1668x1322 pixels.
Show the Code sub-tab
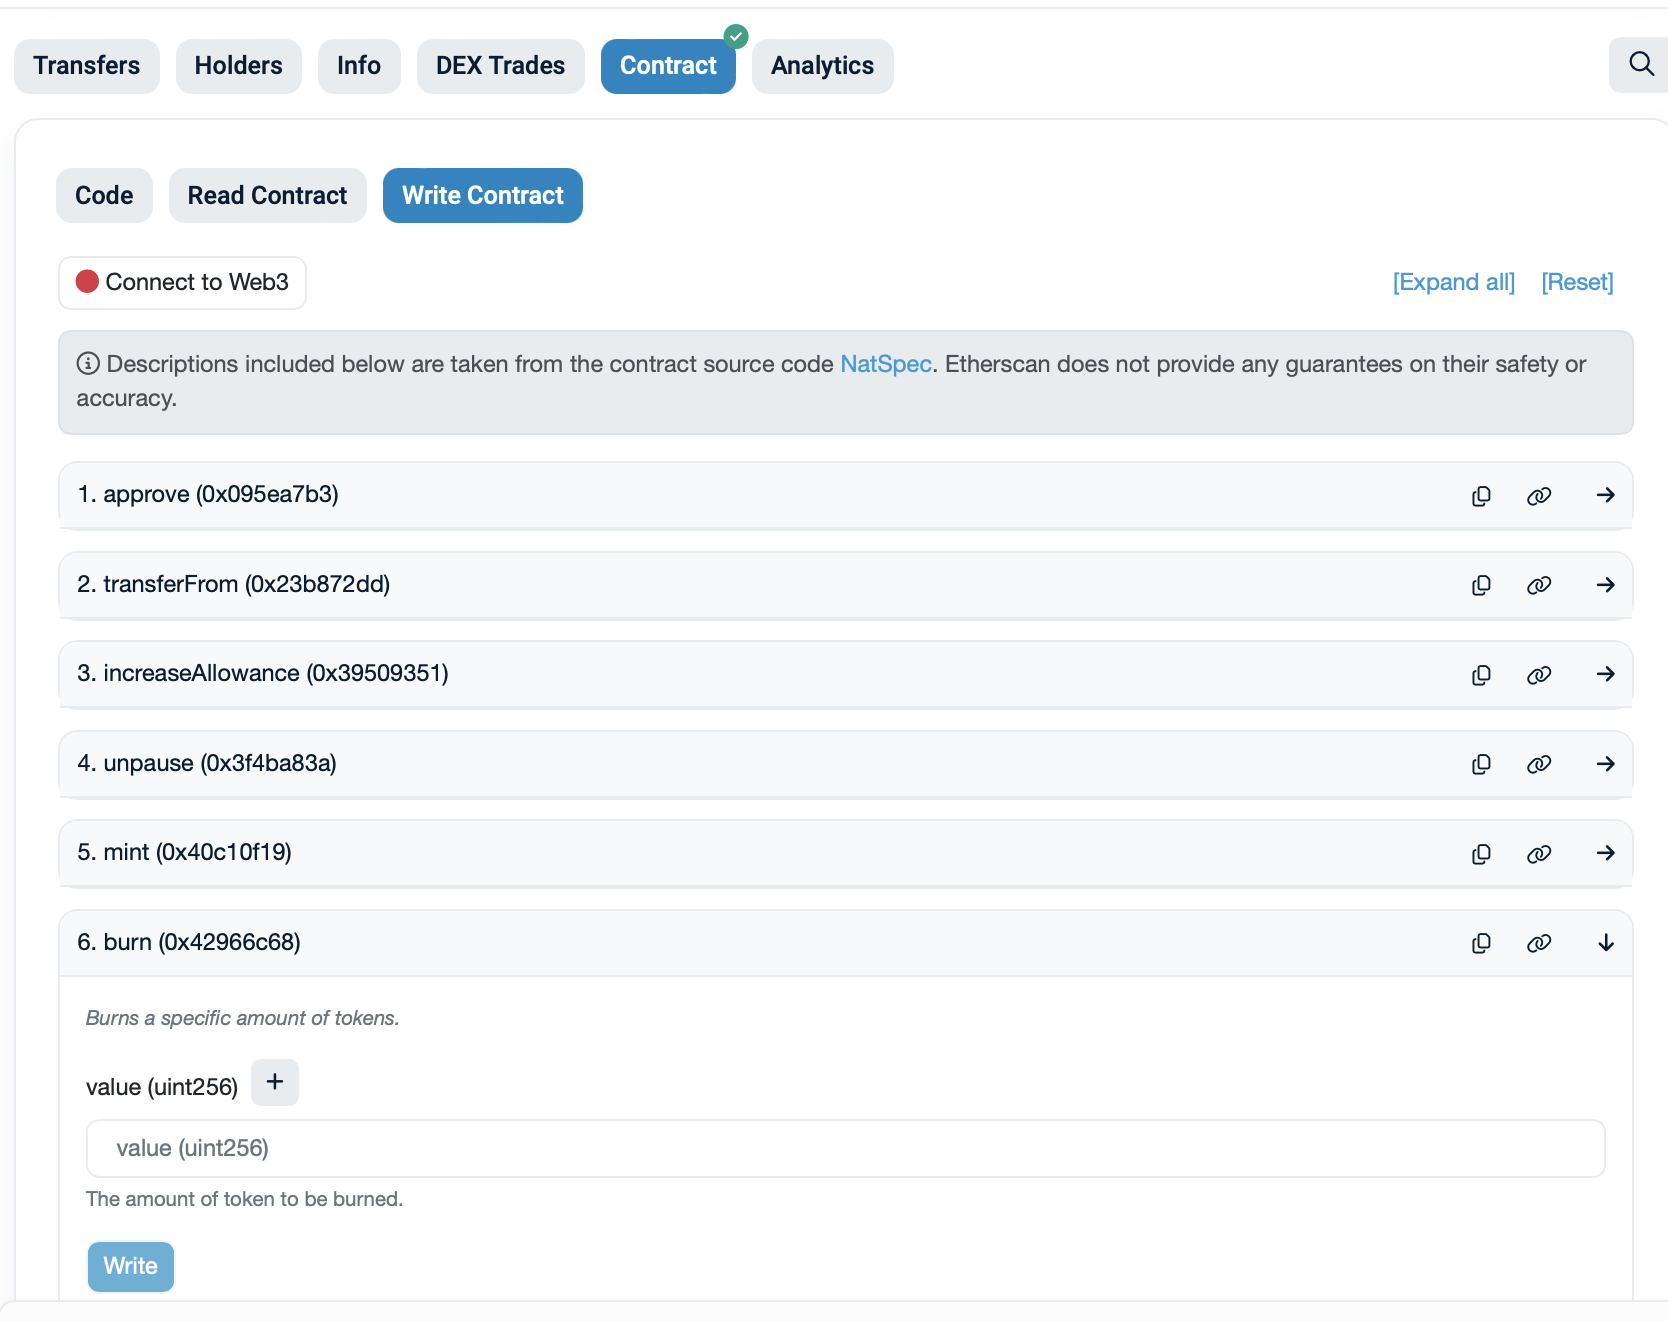coord(104,195)
